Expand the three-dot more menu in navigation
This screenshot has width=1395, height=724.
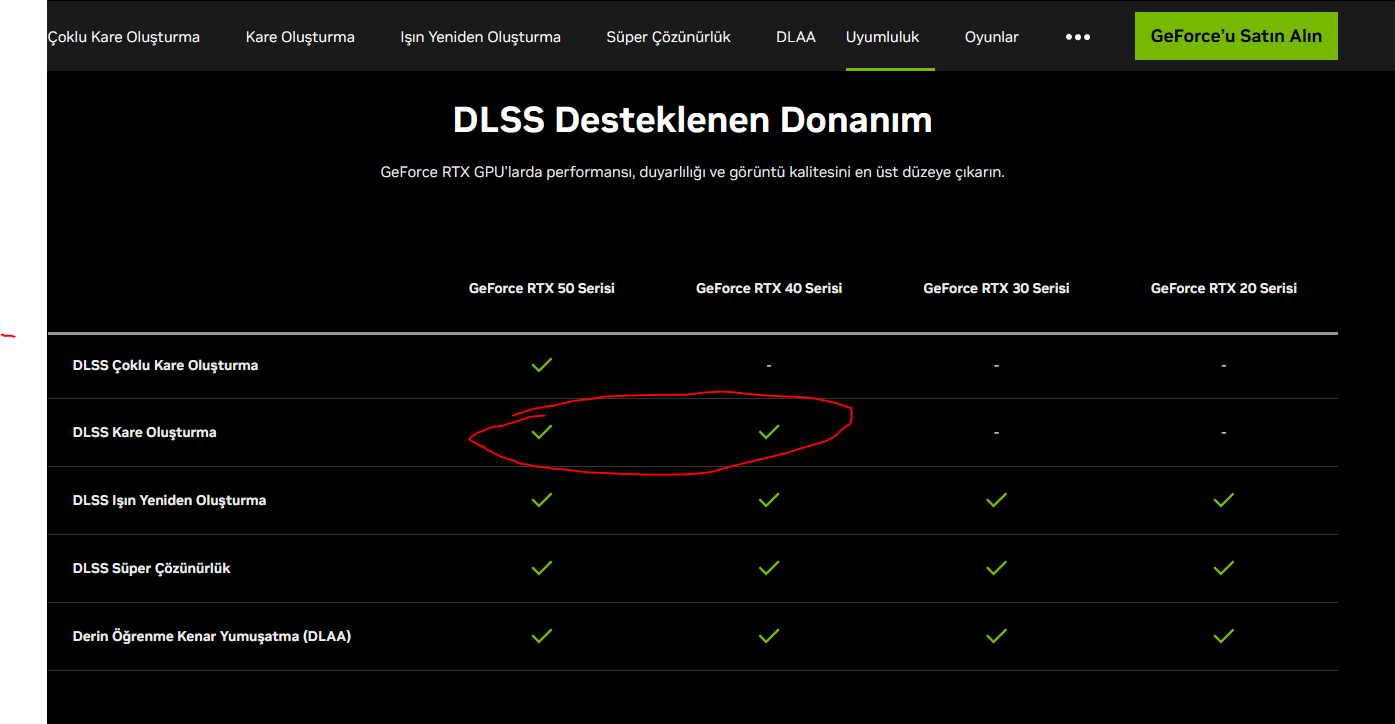[x=1077, y=37]
